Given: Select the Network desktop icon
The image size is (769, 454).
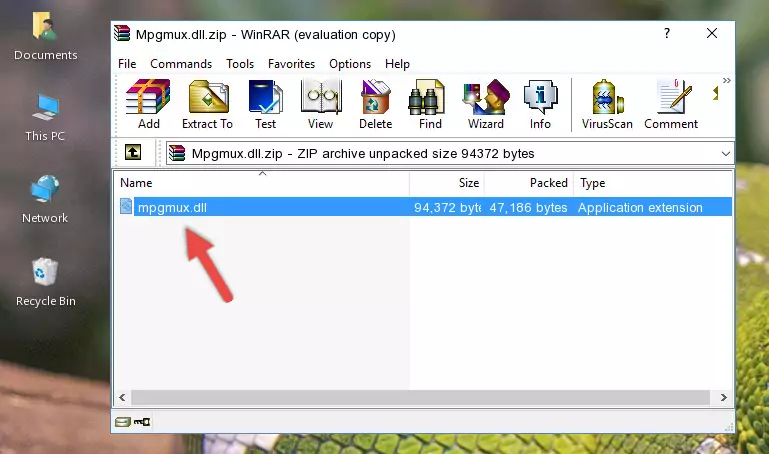Looking at the screenshot, I should click(x=45, y=200).
